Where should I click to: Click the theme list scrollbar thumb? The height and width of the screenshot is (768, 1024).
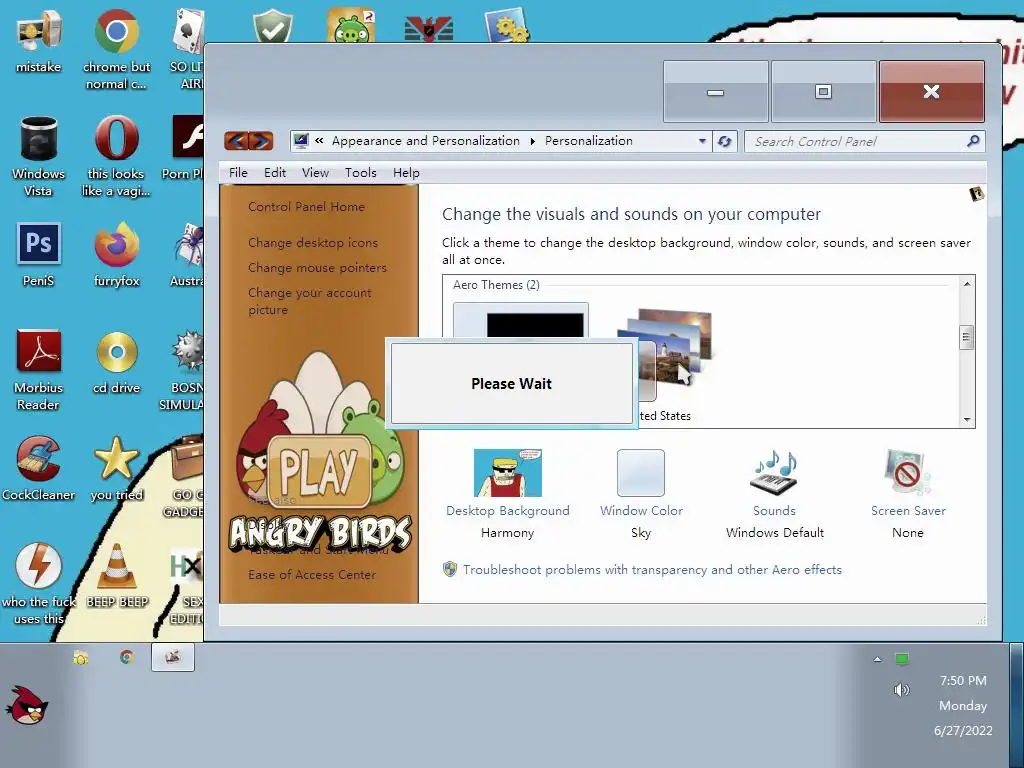coord(967,337)
